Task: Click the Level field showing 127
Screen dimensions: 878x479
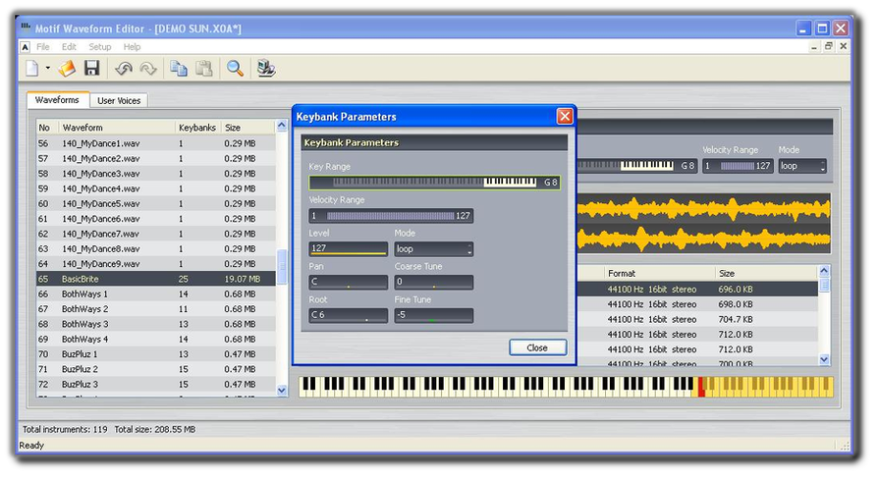Action: [348, 248]
